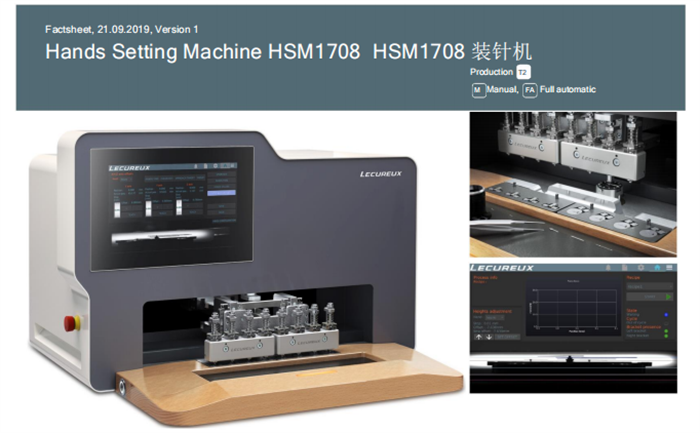Click the "Cycle" heading

(632, 319)
